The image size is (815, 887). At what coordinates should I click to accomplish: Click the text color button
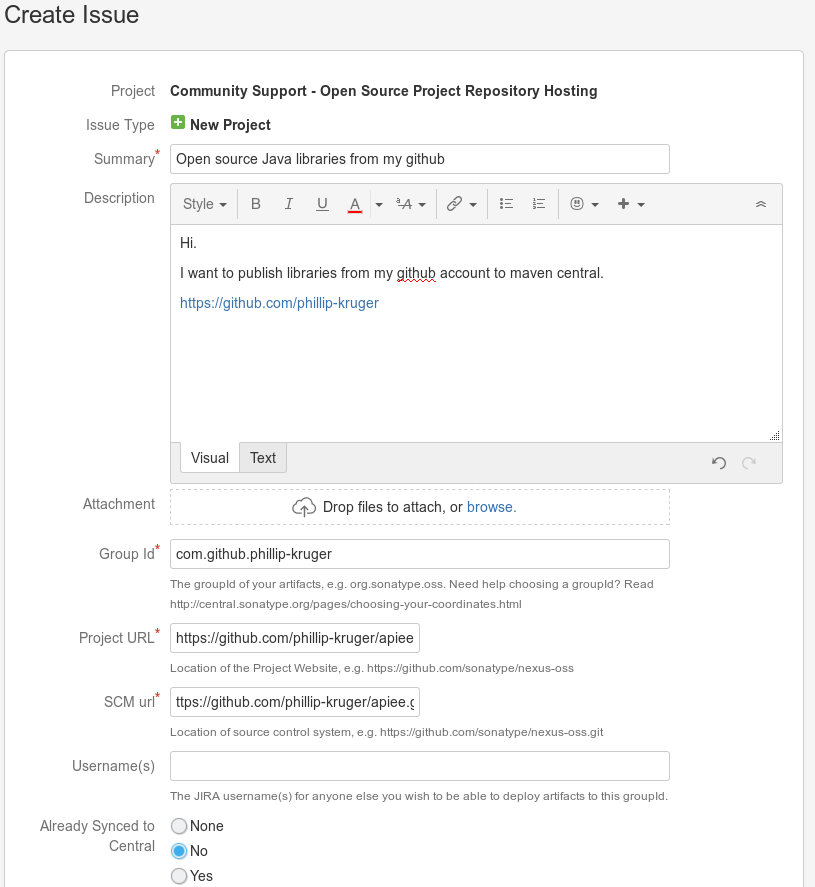coord(354,204)
